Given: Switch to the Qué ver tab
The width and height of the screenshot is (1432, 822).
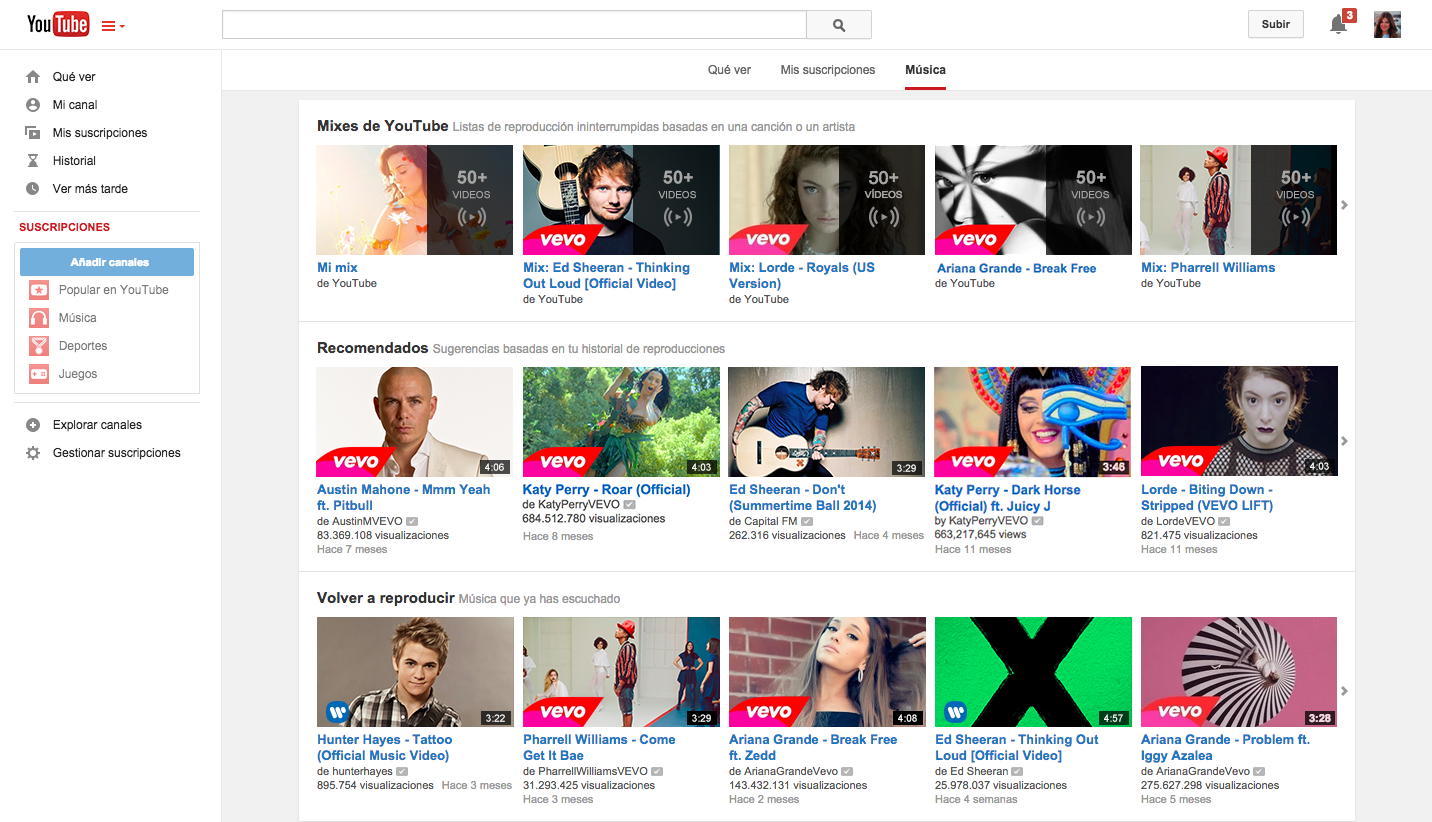Looking at the screenshot, I should (x=729, y=70).
